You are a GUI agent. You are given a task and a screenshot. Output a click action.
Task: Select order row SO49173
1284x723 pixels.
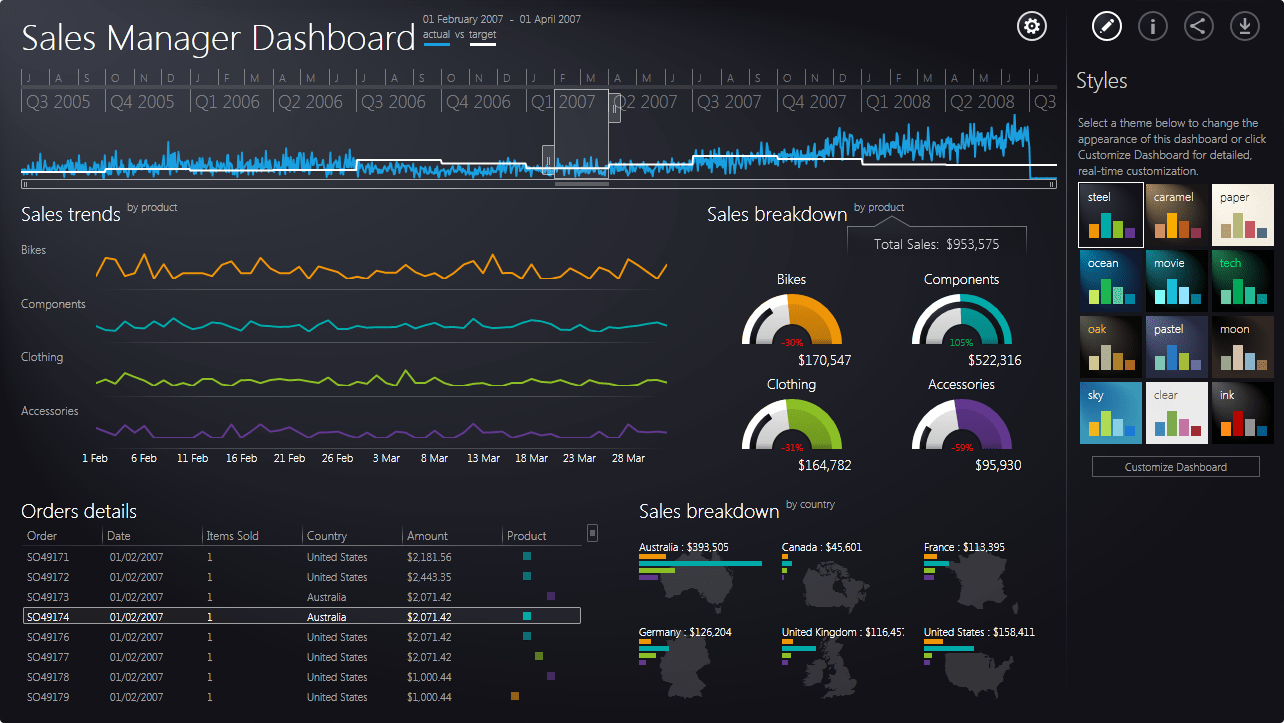pos(302,597)
